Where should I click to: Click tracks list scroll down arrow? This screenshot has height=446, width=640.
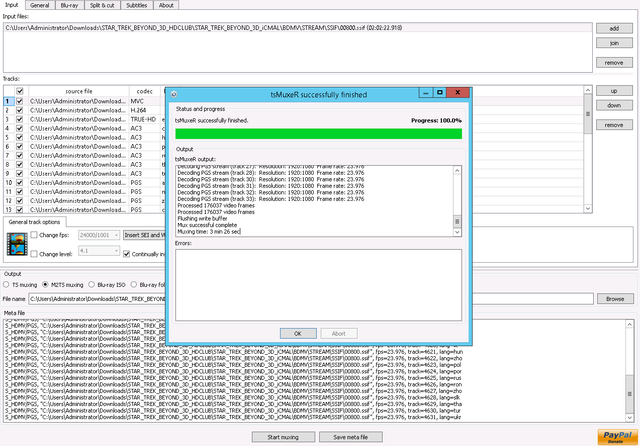[x=588, y=209]
